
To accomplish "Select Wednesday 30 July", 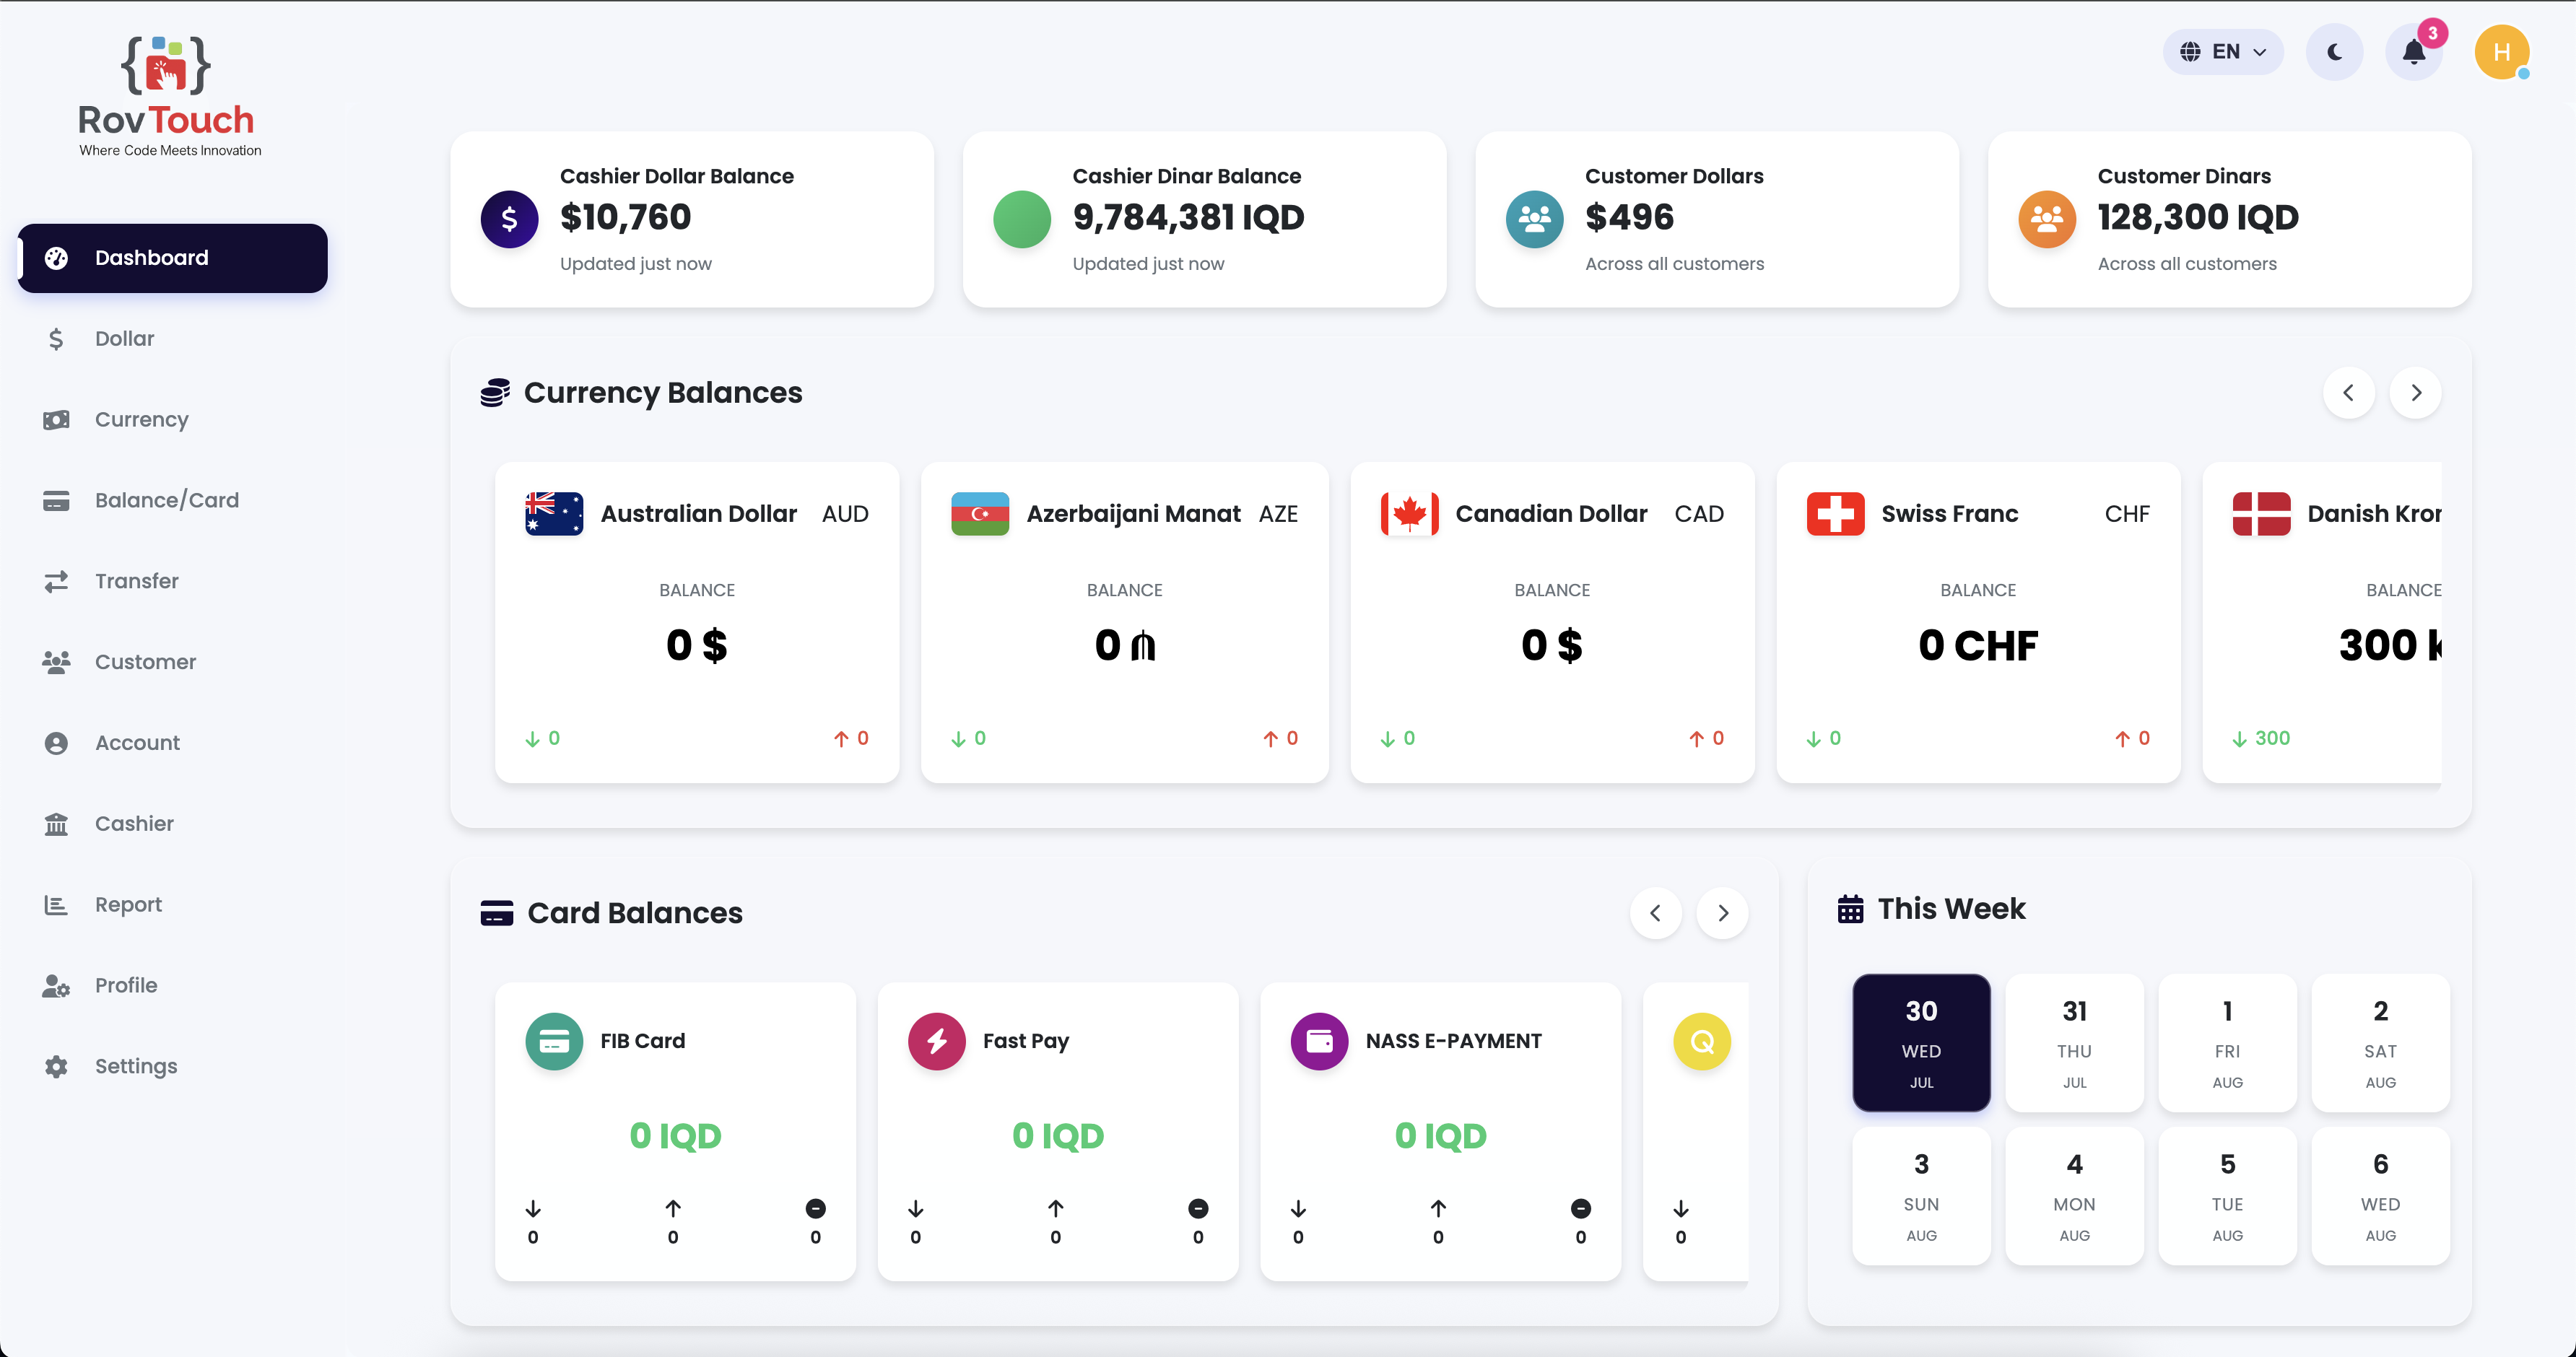I will tap(1921, 1043).
